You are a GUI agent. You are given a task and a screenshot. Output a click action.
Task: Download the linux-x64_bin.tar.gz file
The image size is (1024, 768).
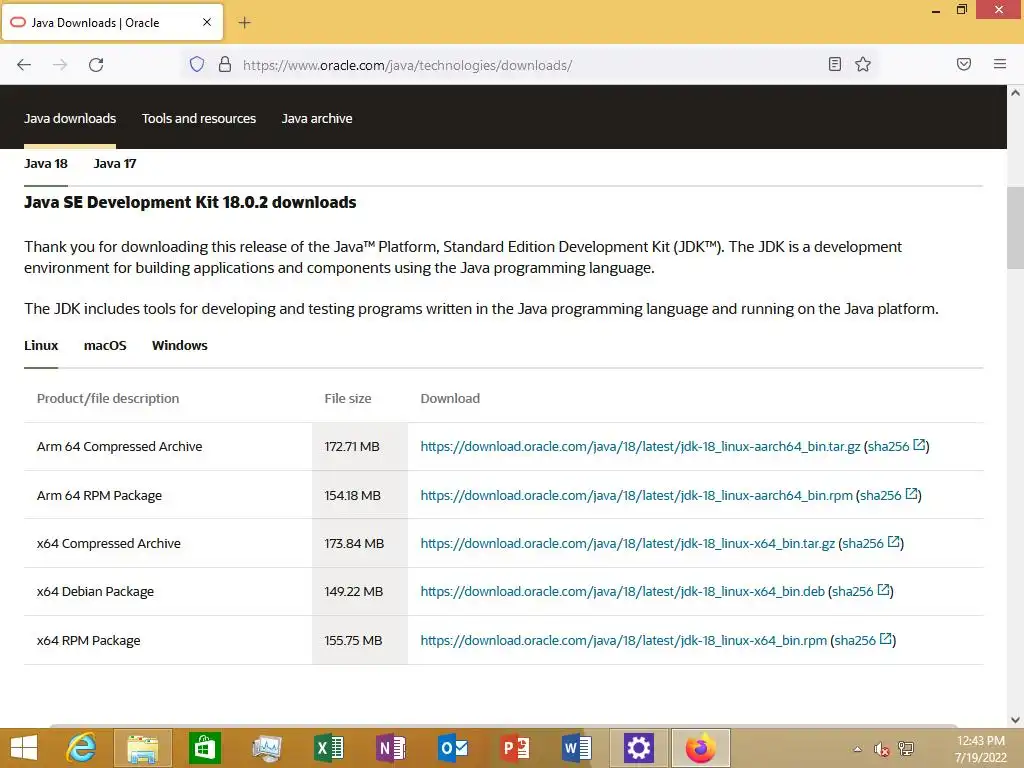pyautogui.click(x=627, y=543)
